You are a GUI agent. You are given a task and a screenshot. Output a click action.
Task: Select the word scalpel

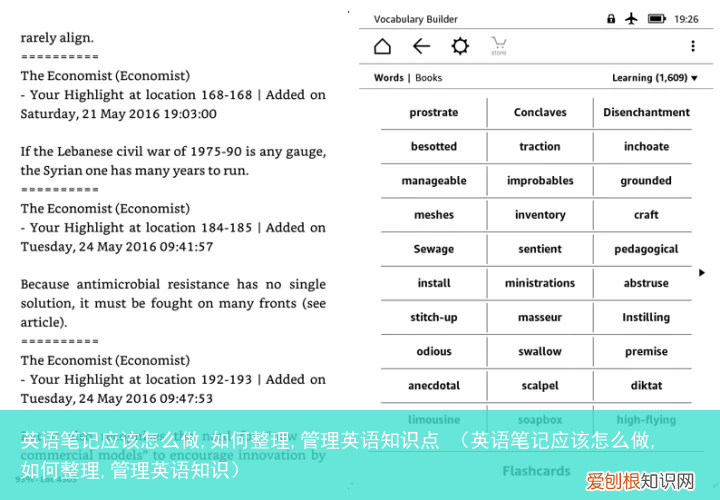[x=540, y=386]
